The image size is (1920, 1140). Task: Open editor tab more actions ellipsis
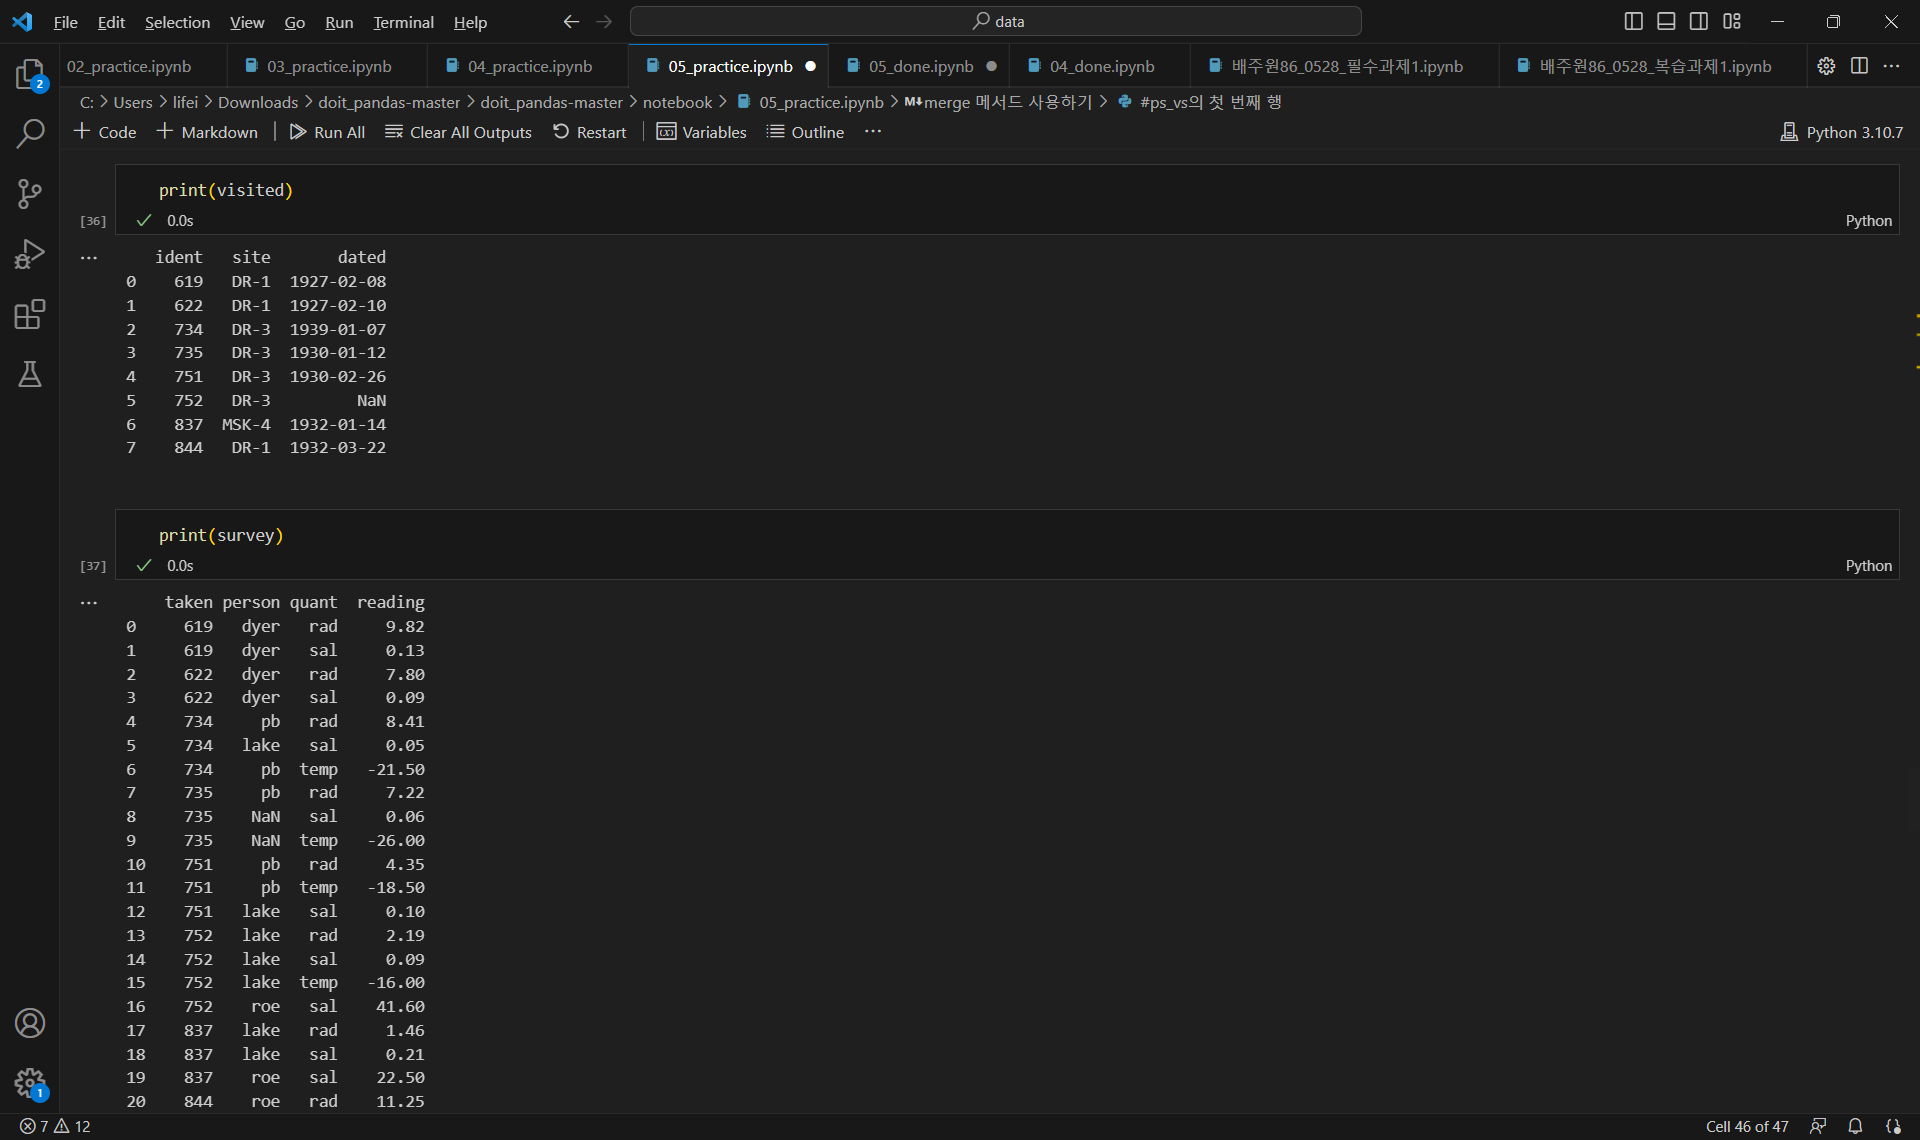1891,66
